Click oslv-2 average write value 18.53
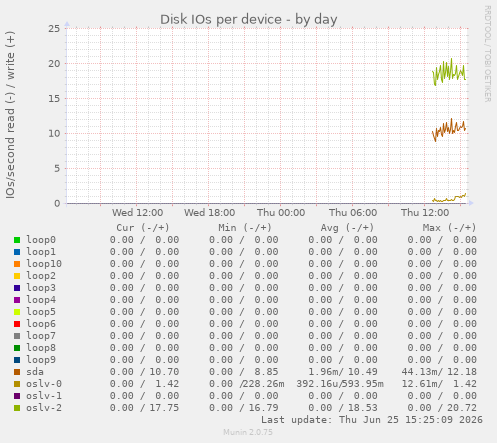Image resolution: width=497 pixels, height=443 pixels. click(x=363, y=408)
